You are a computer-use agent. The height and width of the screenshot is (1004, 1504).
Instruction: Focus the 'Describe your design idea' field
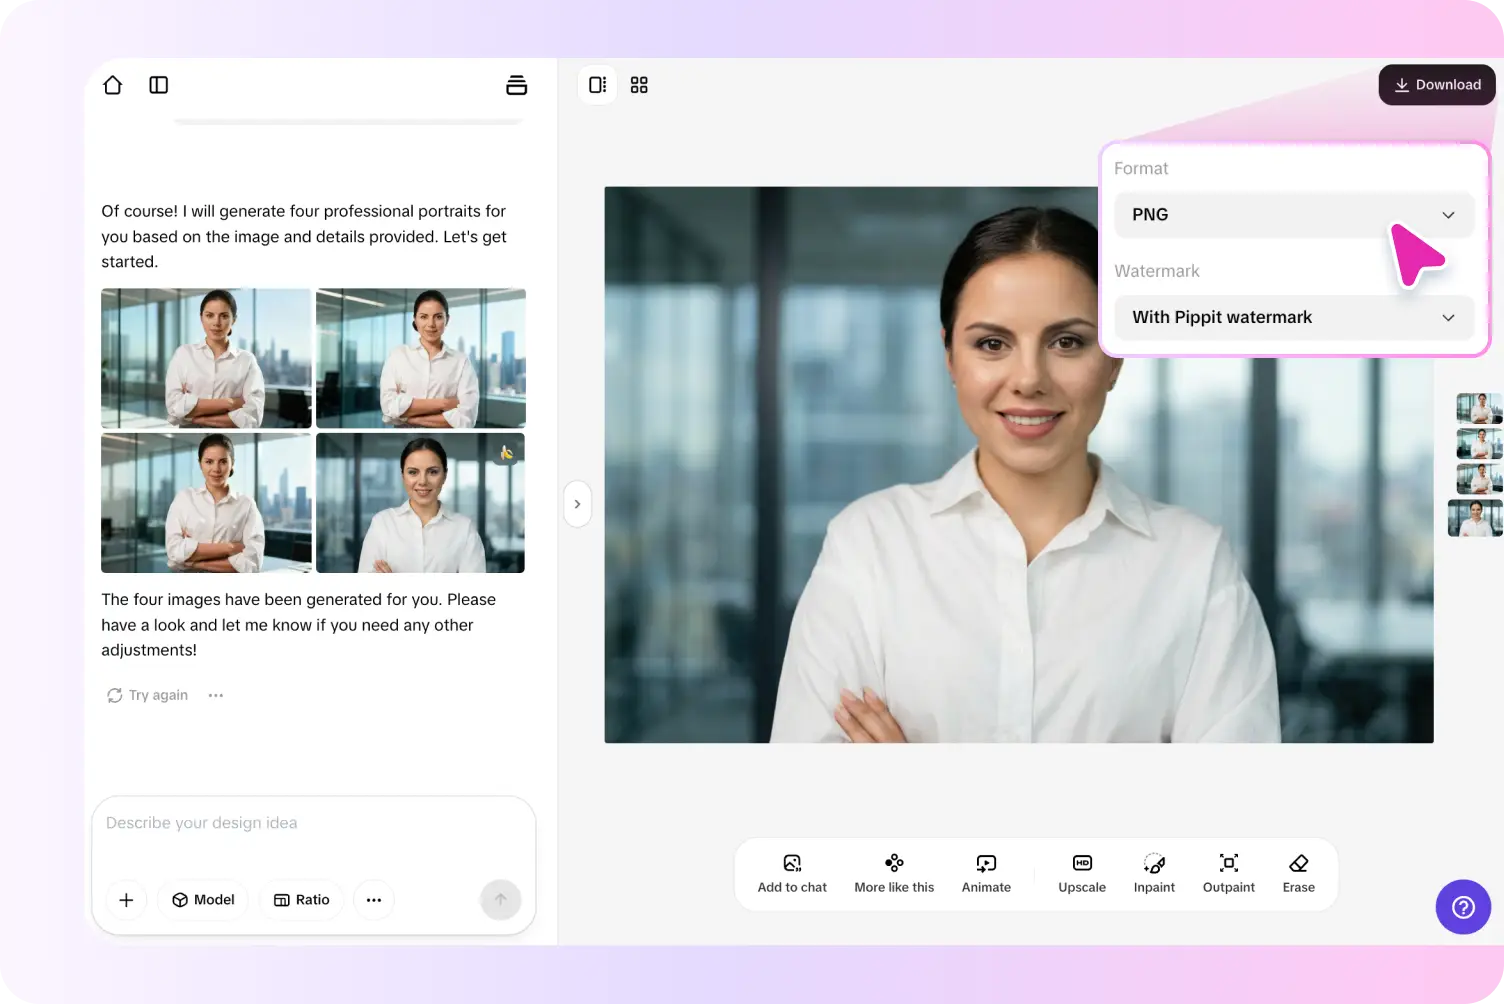[x=313, y=823]
